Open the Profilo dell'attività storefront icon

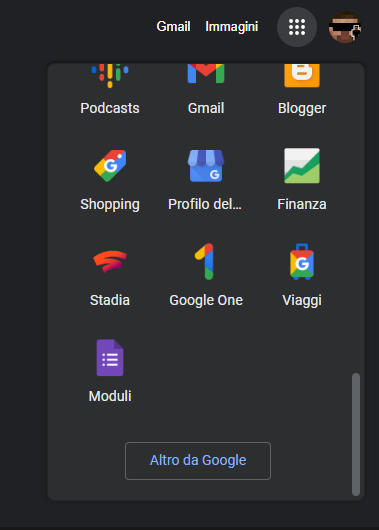tap(206, 166)
